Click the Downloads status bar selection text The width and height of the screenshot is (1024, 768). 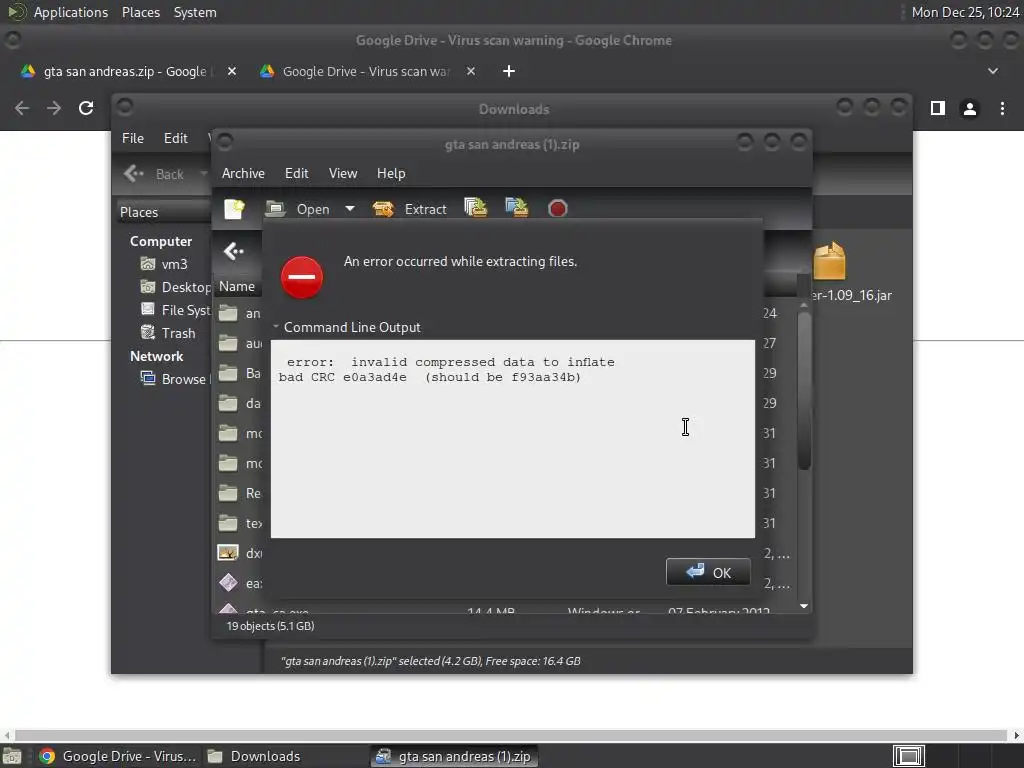430,661
